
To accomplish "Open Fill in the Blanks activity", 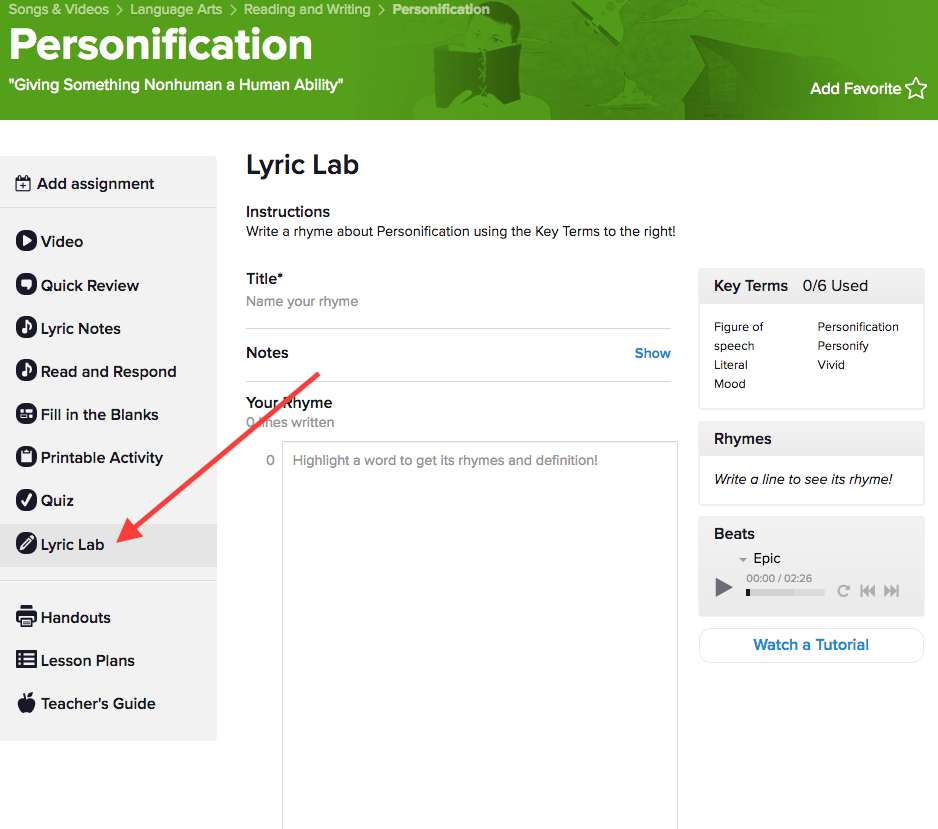I will coord(99,414).
